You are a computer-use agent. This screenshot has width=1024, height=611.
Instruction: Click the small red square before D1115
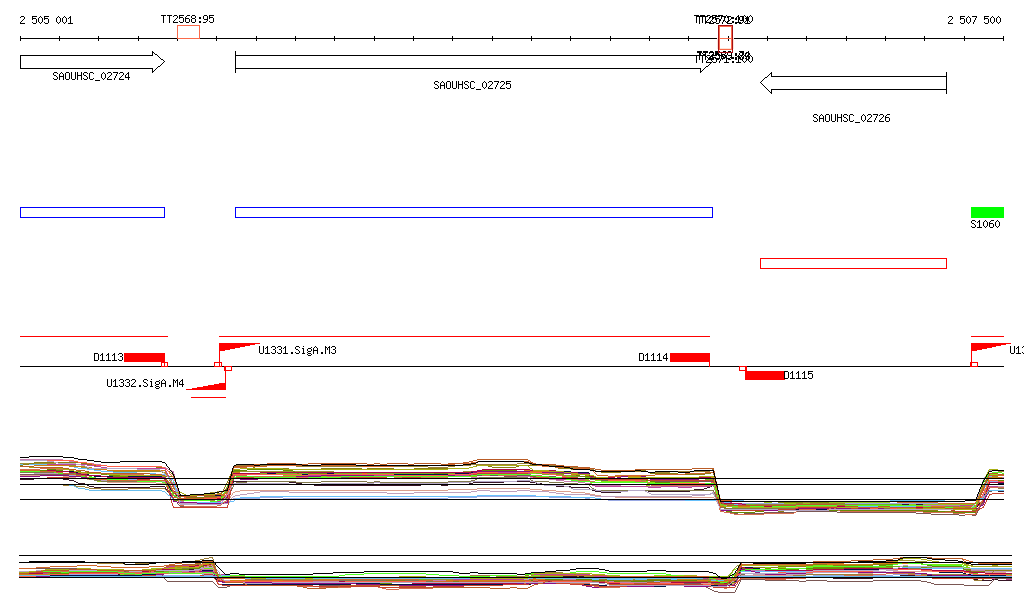coord(743,369)
